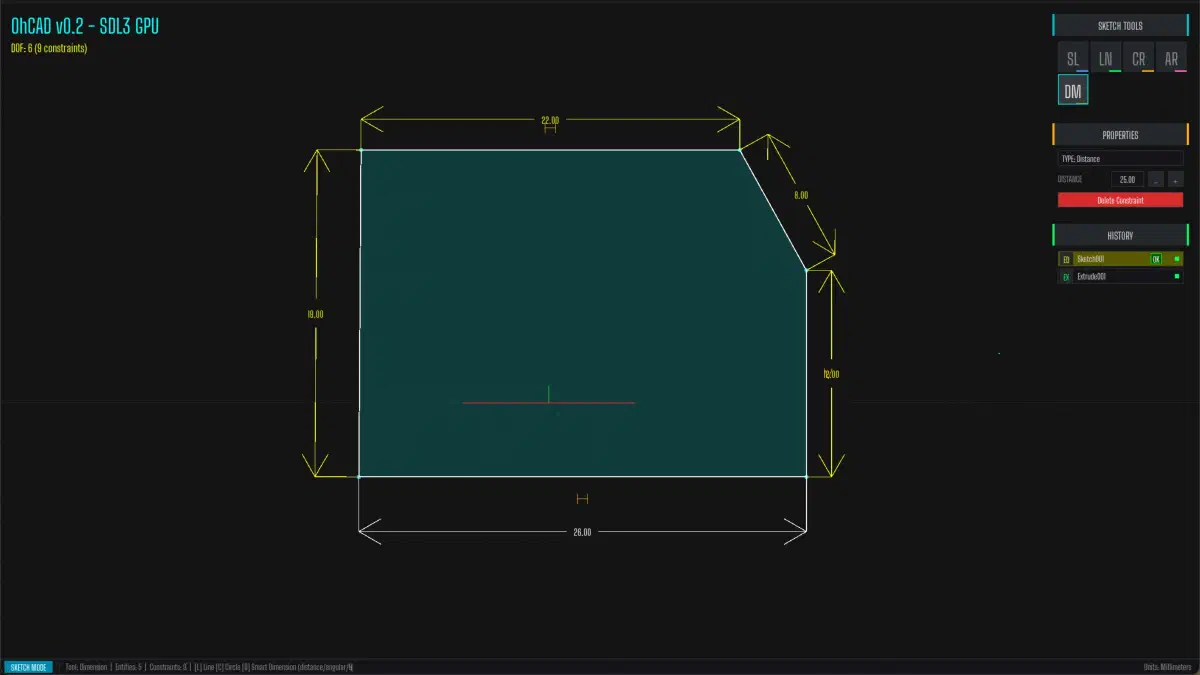Click the TYPE: Distance field
This screenshot has height=675, width=1200.
1120,158
